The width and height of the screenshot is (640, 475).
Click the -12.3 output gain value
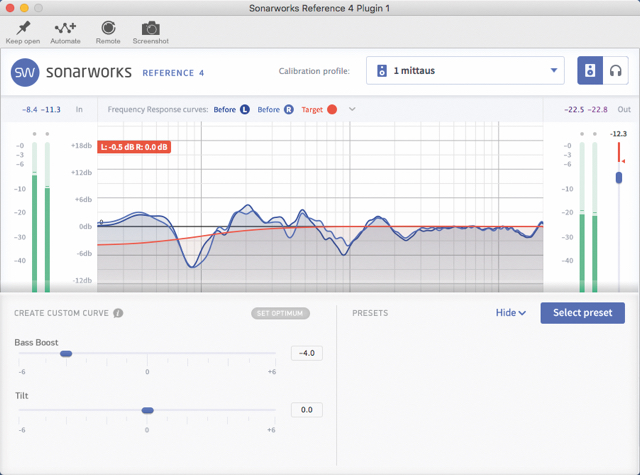618,134
